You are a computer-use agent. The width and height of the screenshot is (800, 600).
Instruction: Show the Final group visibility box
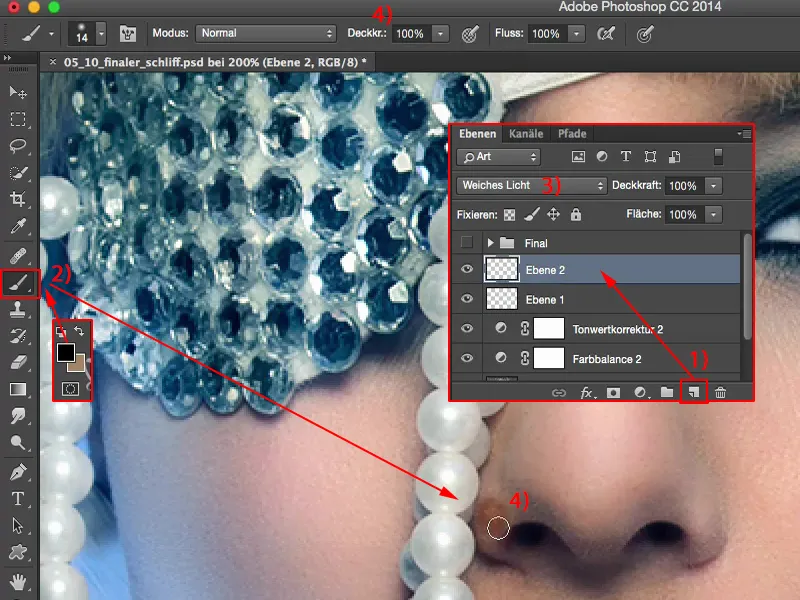pyautogui.click(x=466, y=242)
